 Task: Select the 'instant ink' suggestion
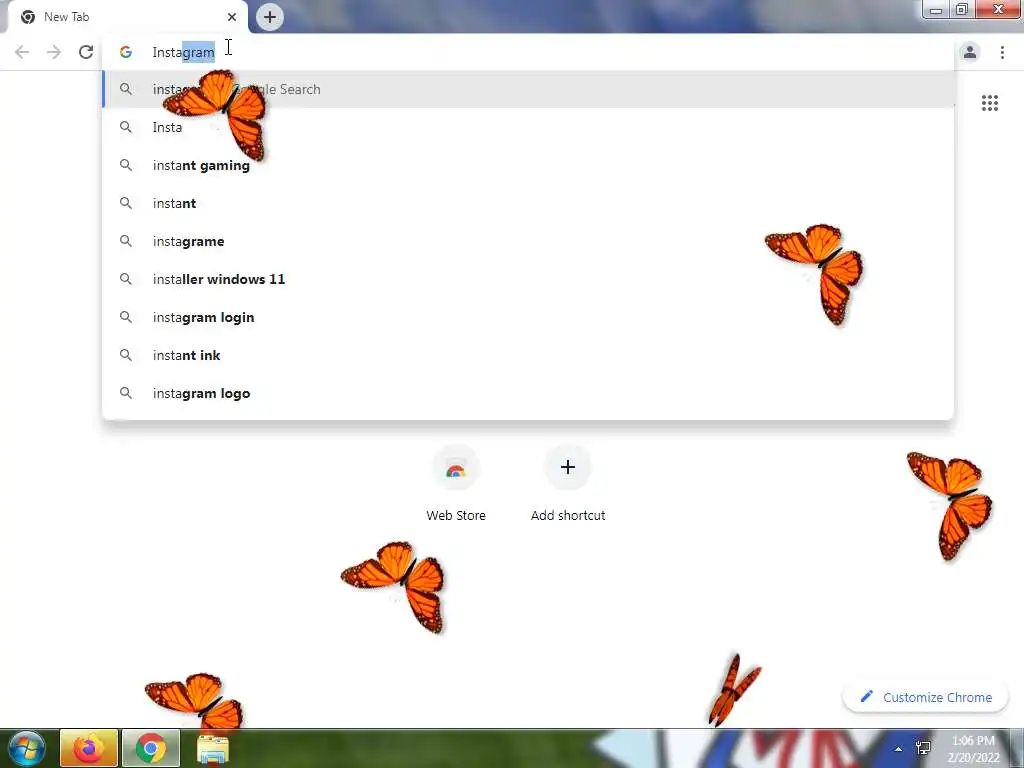528,355
